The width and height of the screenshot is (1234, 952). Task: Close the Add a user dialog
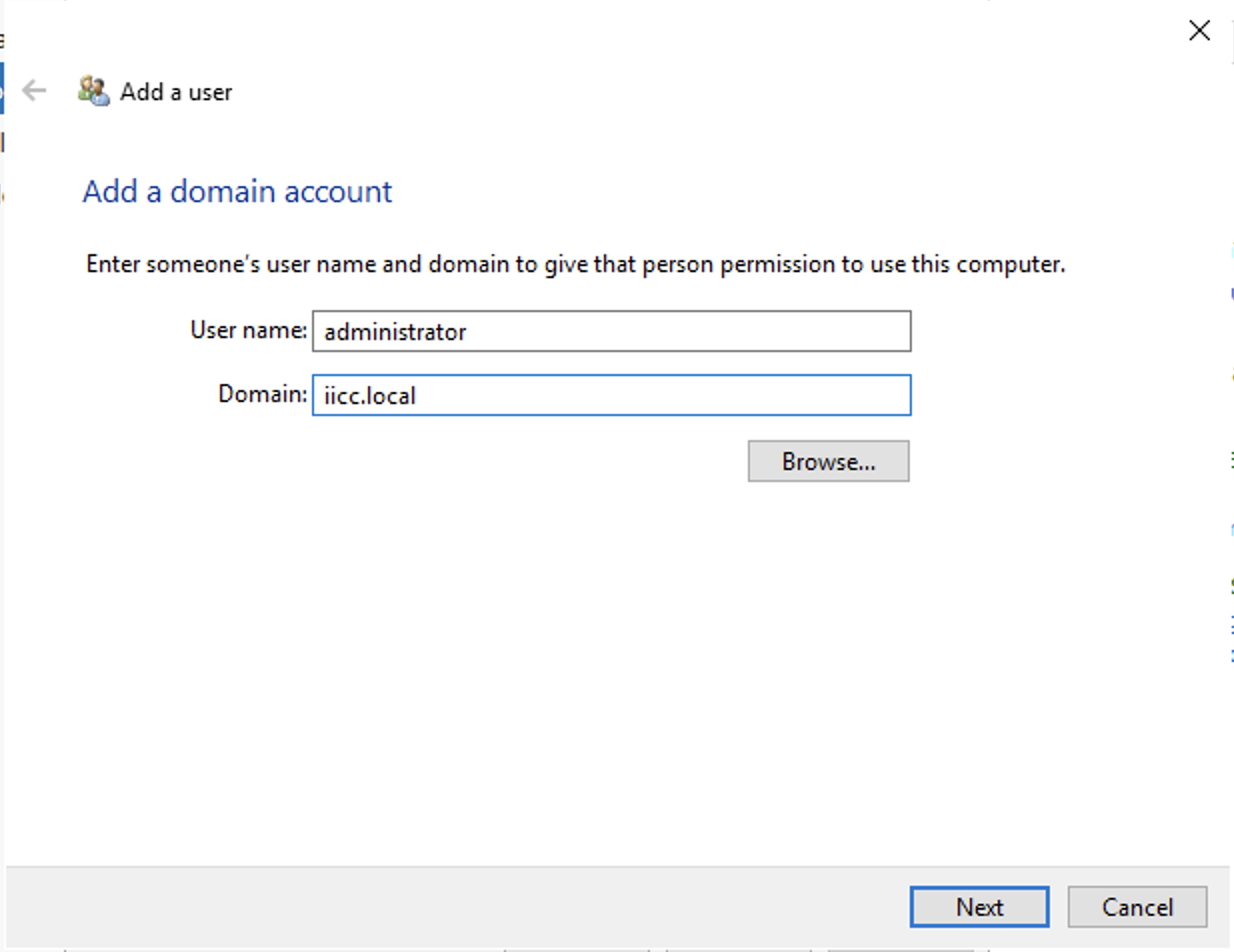coord(1199,31)
